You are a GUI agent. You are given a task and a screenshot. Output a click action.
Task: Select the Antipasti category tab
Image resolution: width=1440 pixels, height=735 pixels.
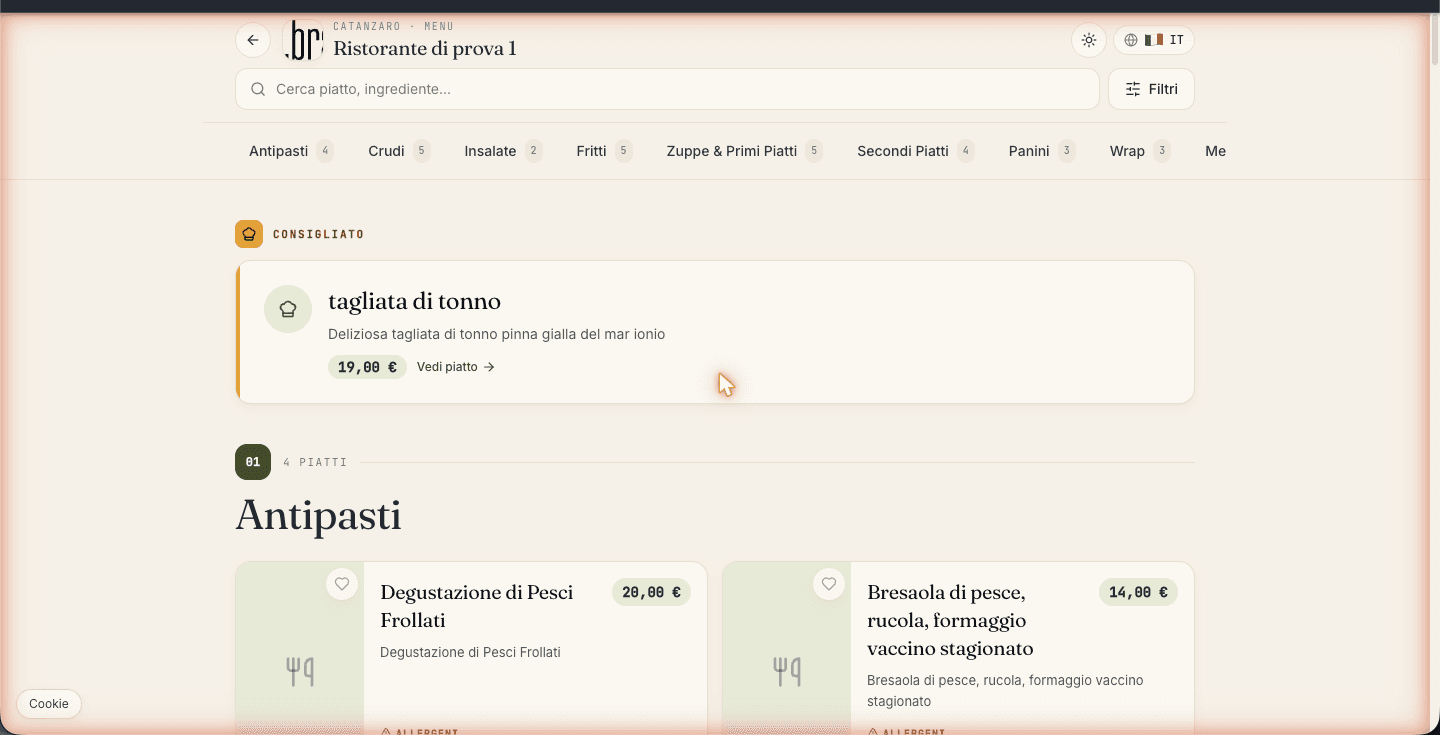click(x=291, y=151)
